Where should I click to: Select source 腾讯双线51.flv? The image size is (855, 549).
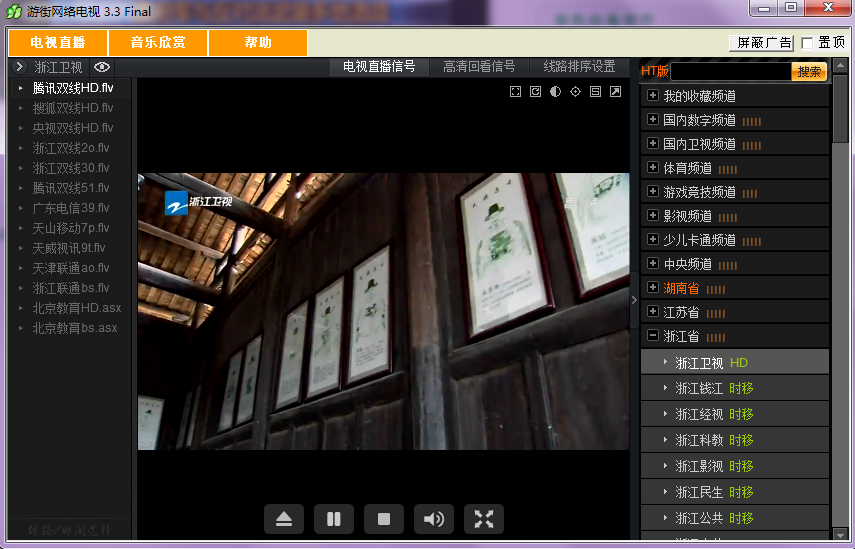click(71, 188)
